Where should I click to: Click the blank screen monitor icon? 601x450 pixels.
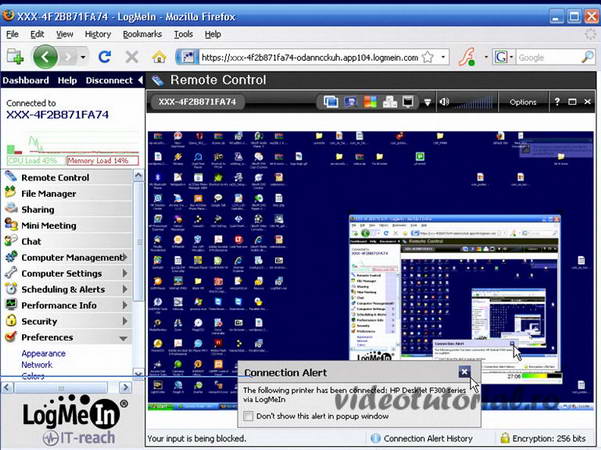408,102
